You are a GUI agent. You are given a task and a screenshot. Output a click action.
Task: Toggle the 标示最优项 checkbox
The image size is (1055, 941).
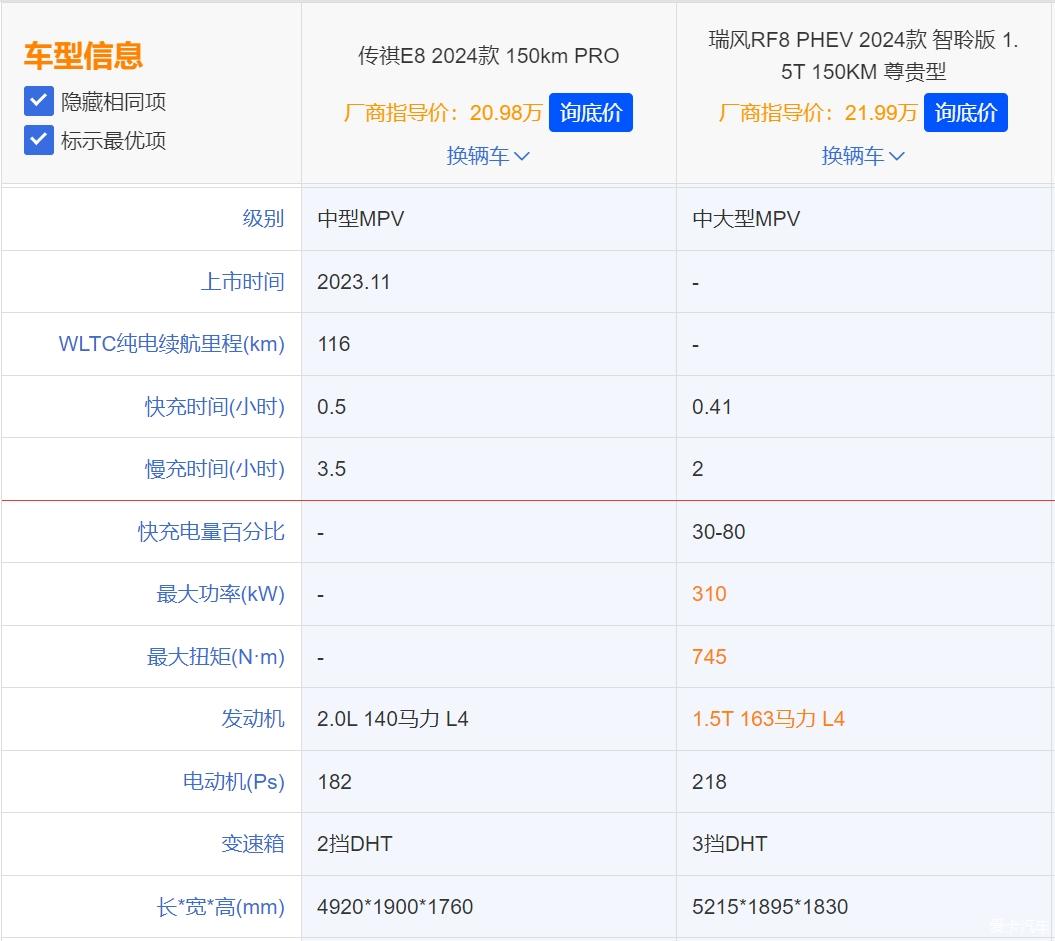click(x=38, y=141)
